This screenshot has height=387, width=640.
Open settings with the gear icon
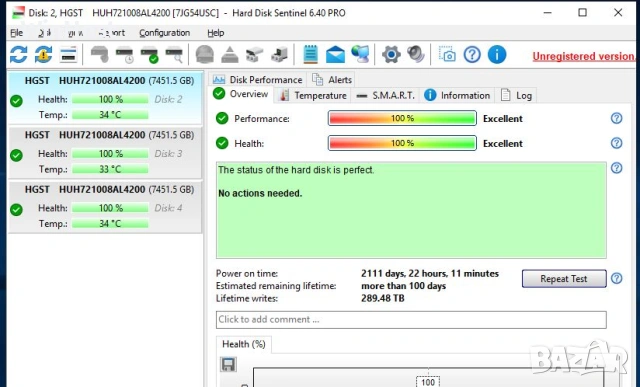pos(391,54)
